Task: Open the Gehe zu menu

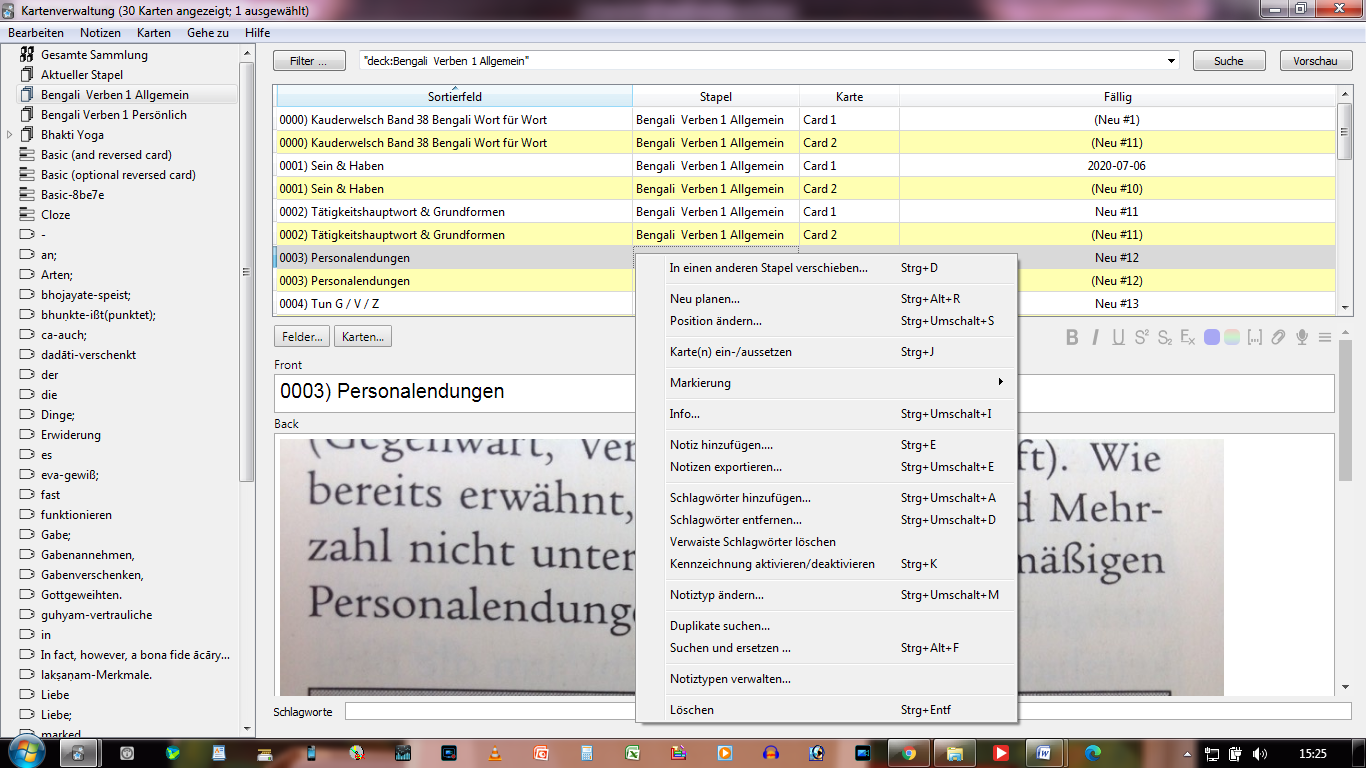Action: point(207,33)
